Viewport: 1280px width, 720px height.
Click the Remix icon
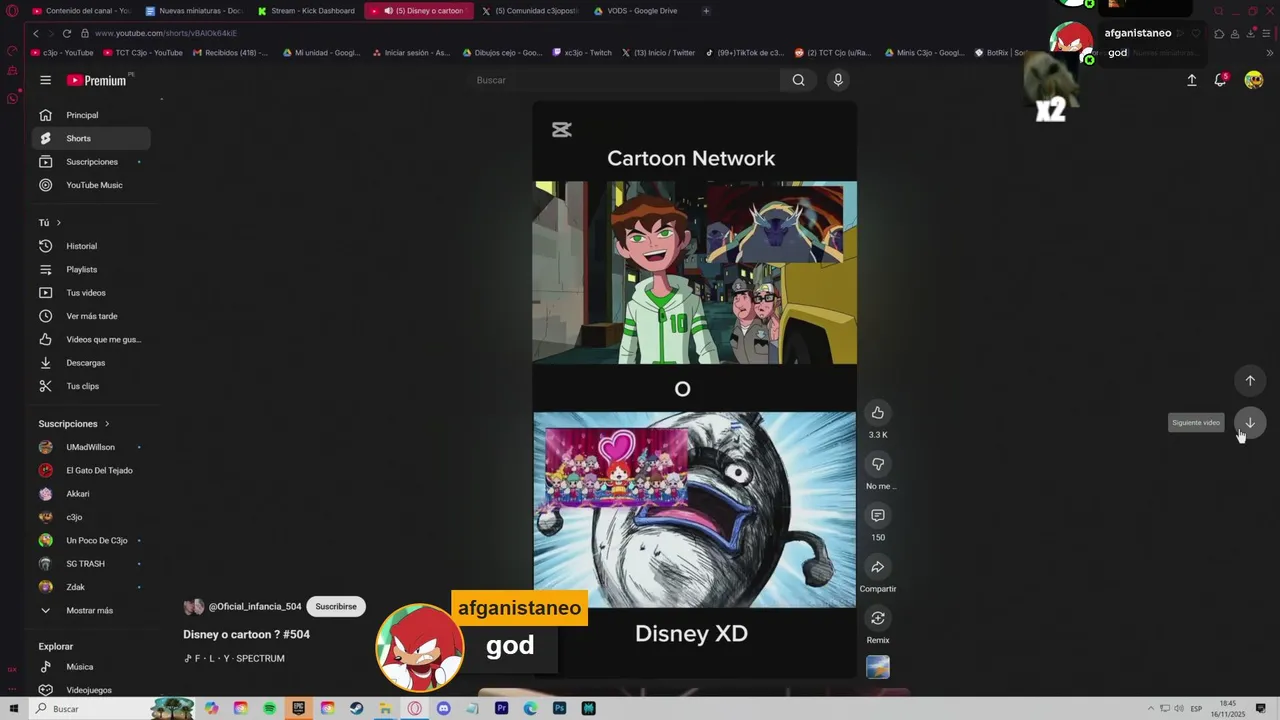tap(877, 618)
